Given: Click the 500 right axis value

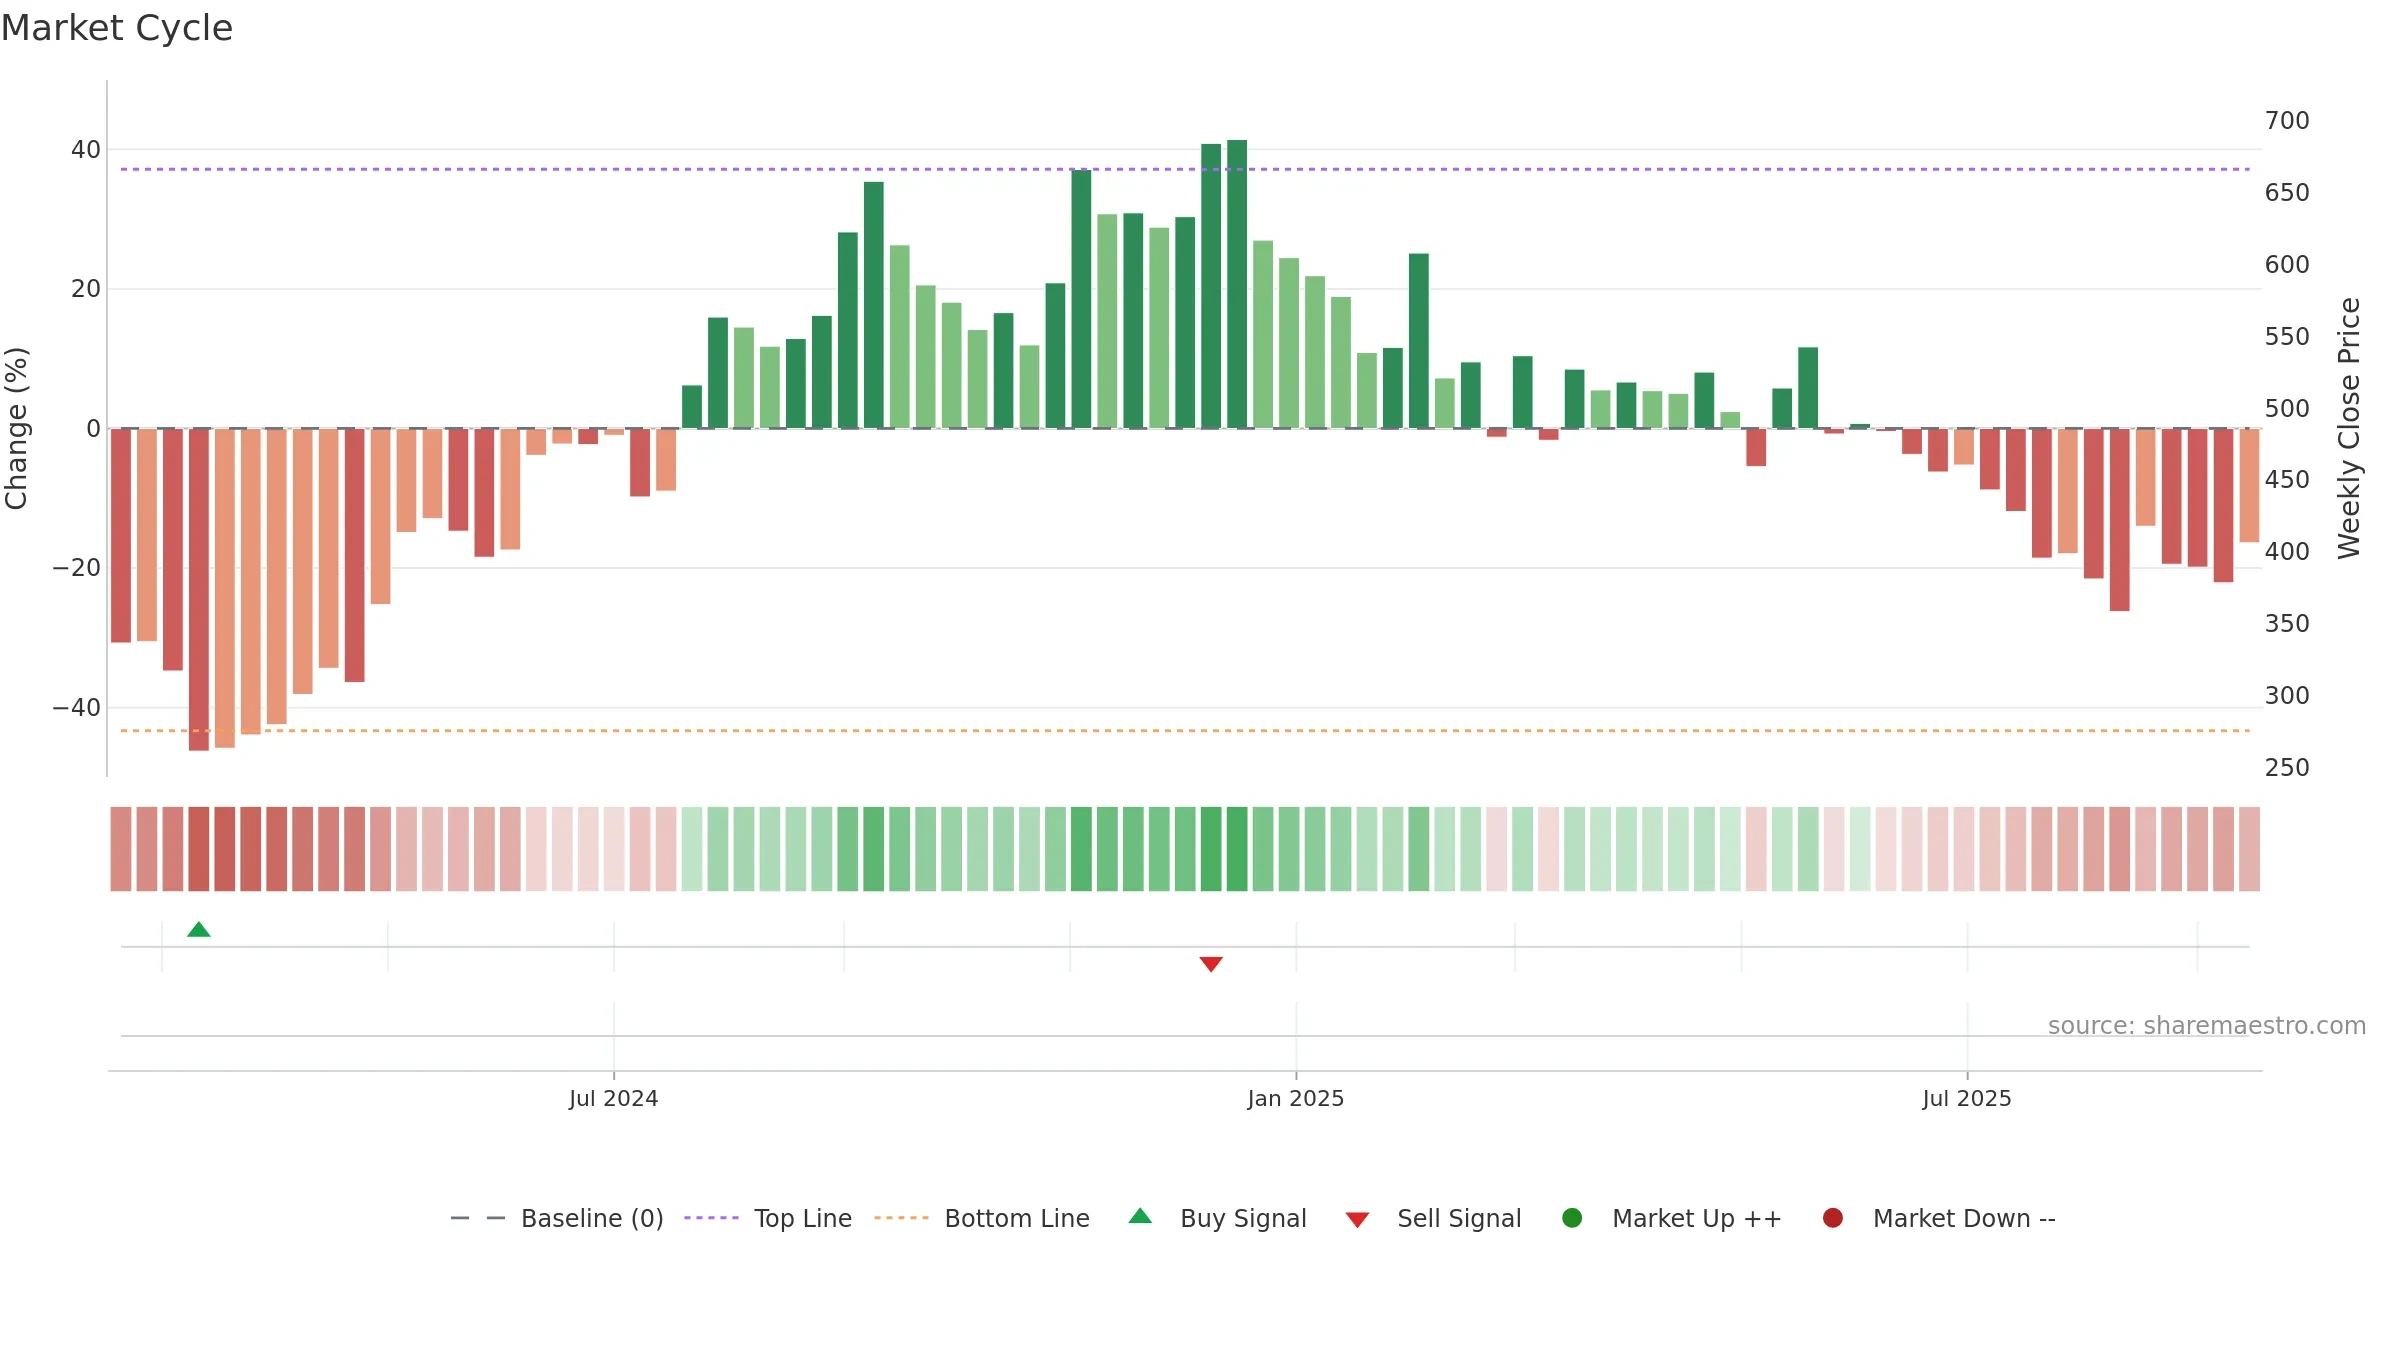Looking at the screenshot, I should click(x=2287, y=409).
